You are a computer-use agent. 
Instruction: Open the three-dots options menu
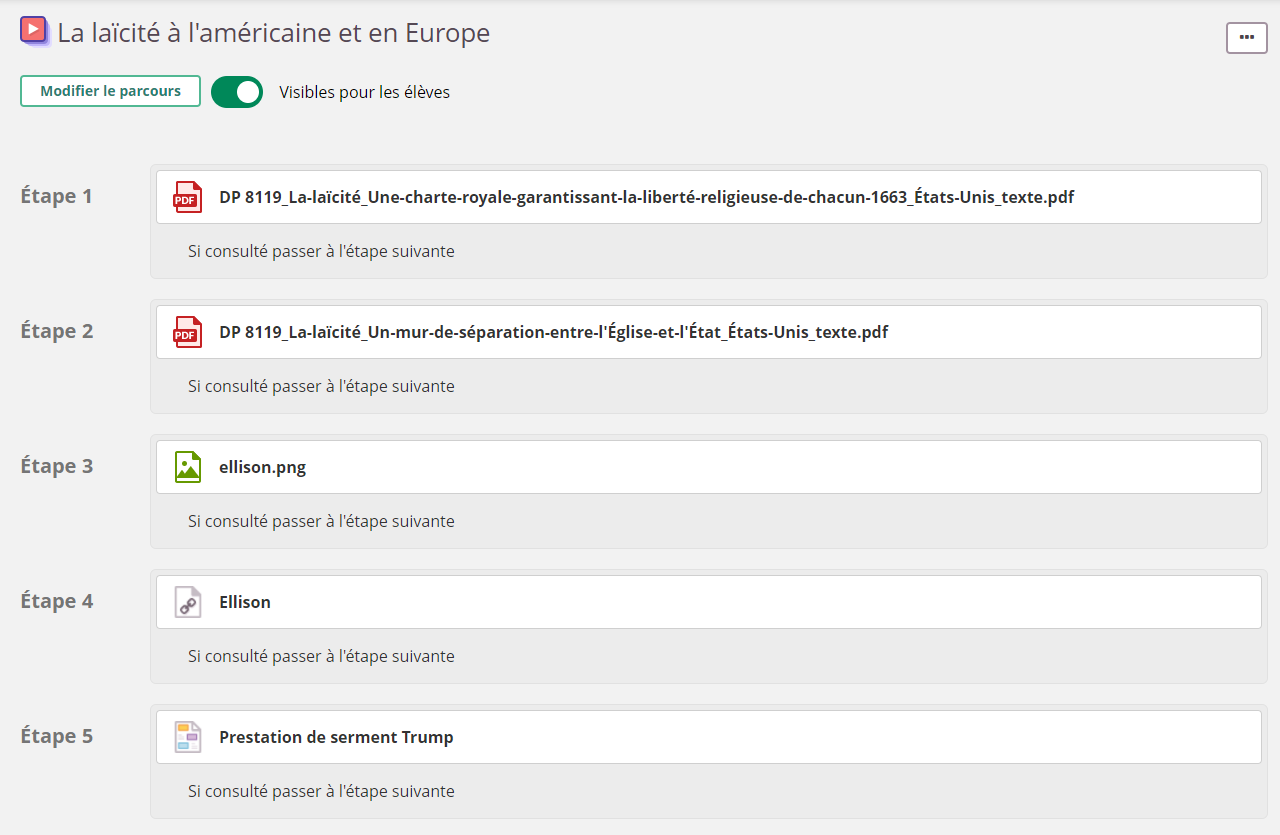tap(1246, 37)
